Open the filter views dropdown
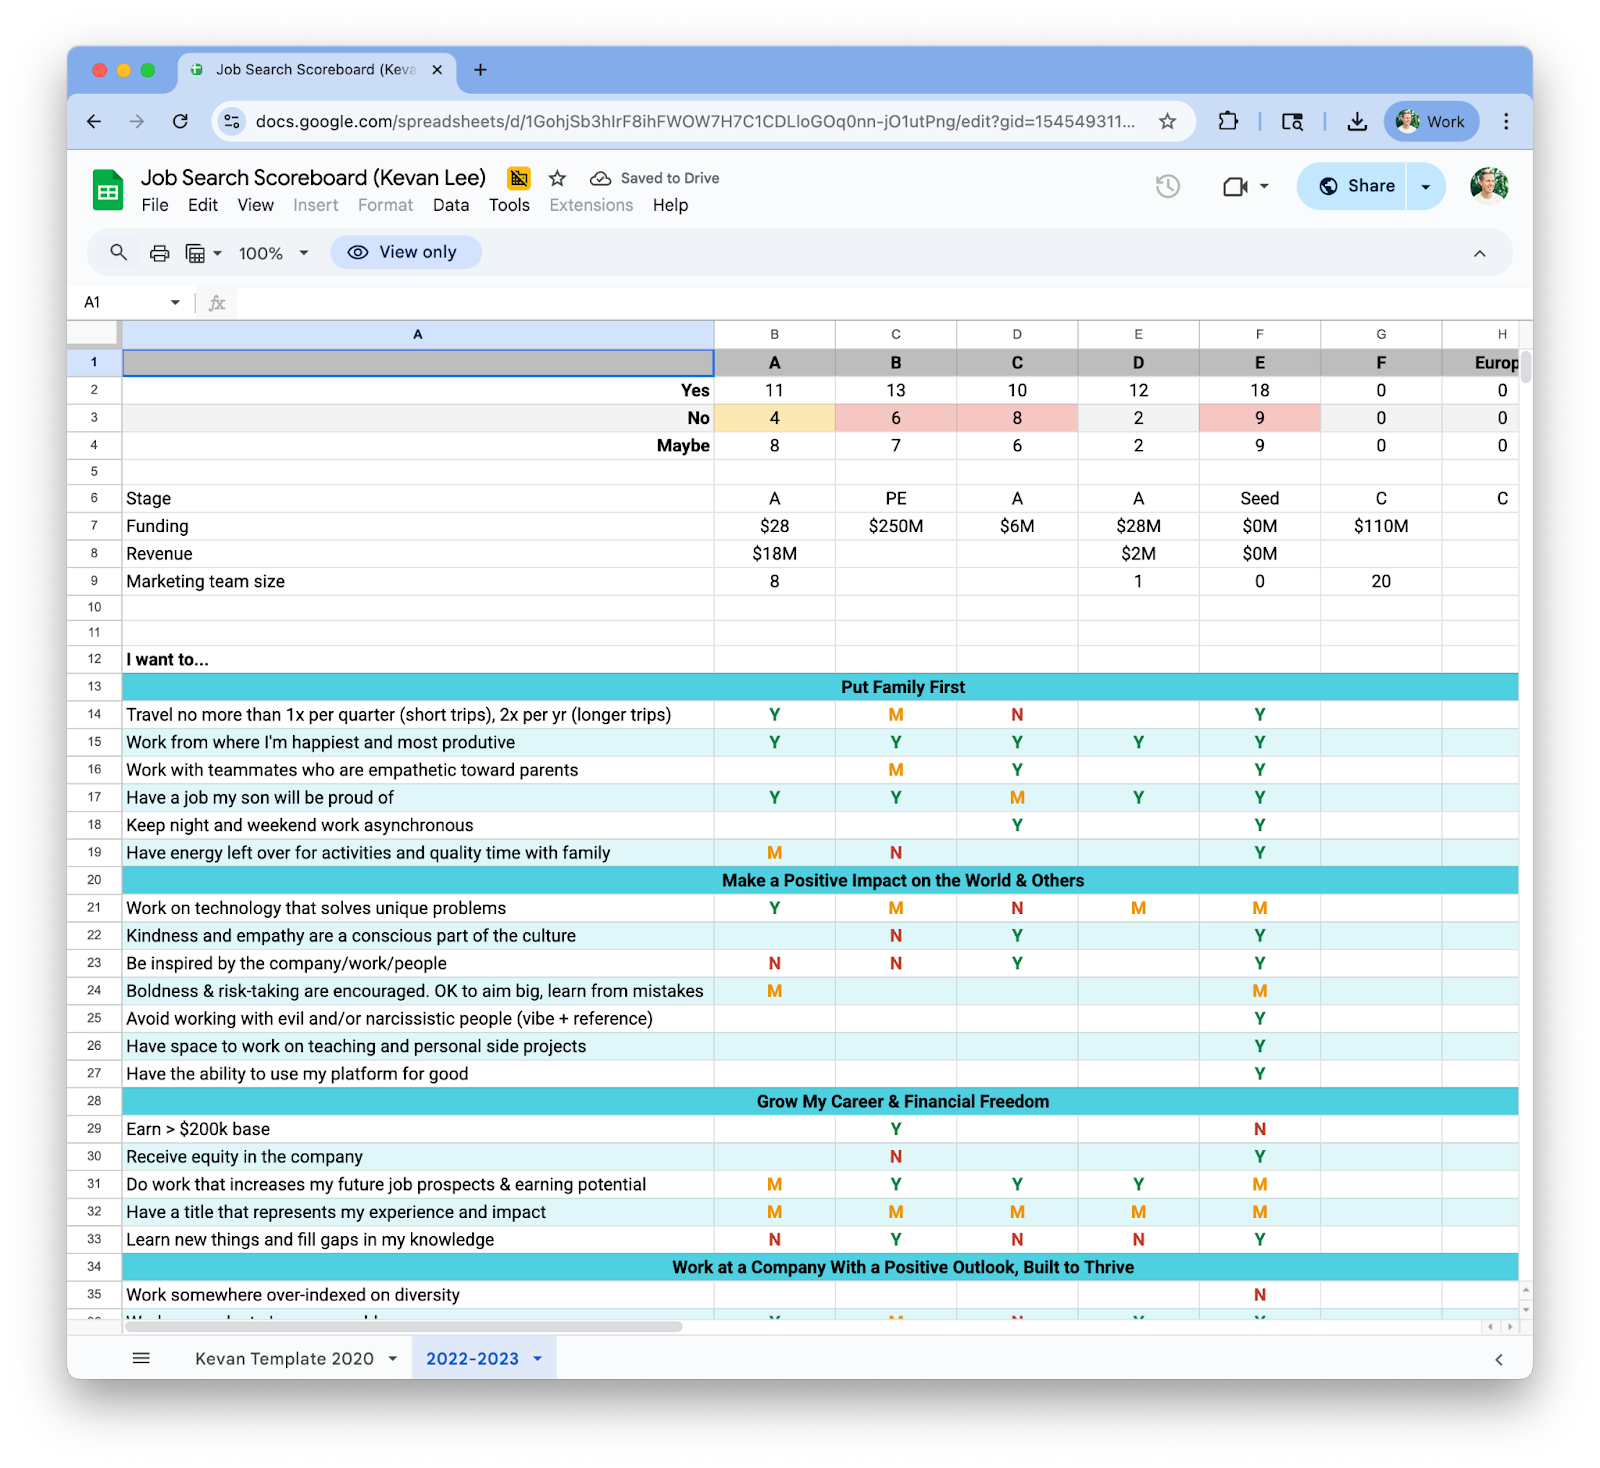The image size is (1600, 1468). pos(204,253)
